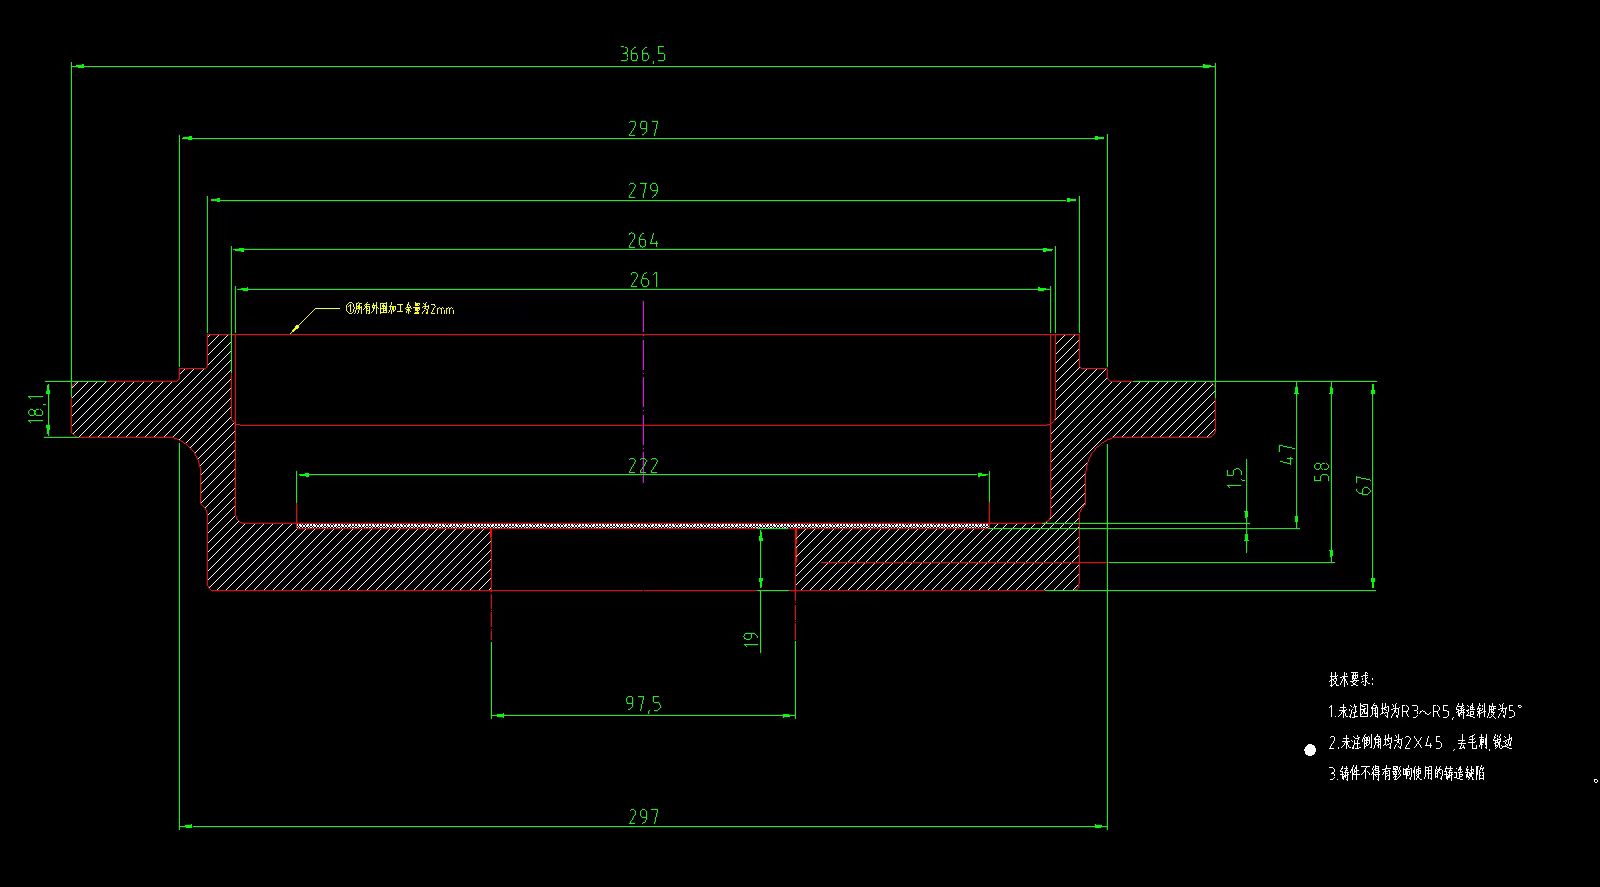Click the 261 dimension label
Screen dimensions: 1600x887
(x=644, y=280)
